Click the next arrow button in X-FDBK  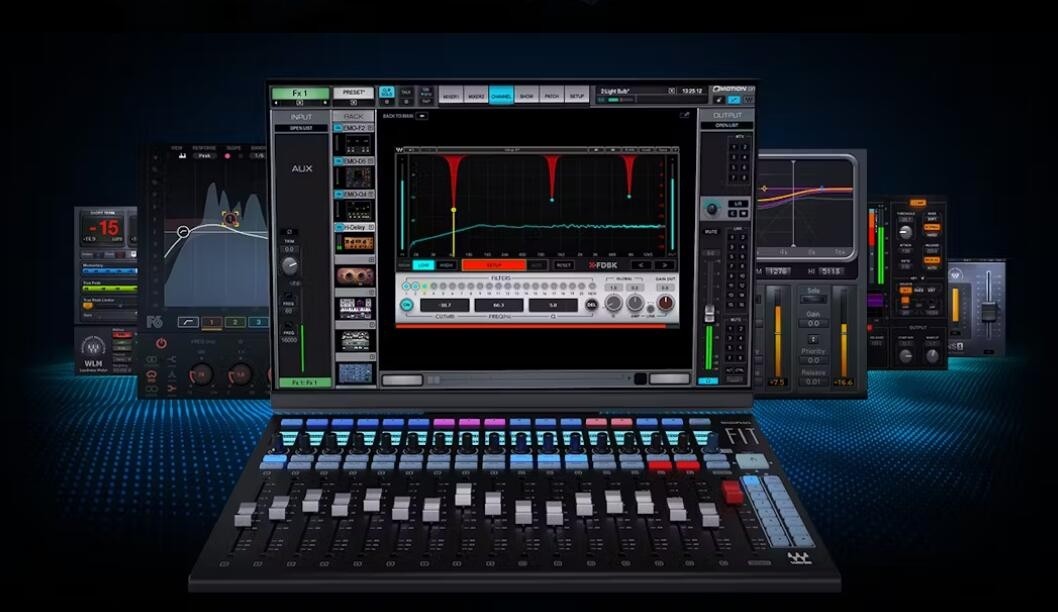663,265
